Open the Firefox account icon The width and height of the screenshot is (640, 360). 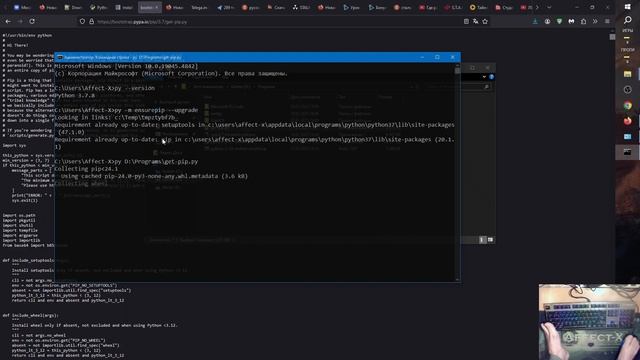[x=547, y=21]
